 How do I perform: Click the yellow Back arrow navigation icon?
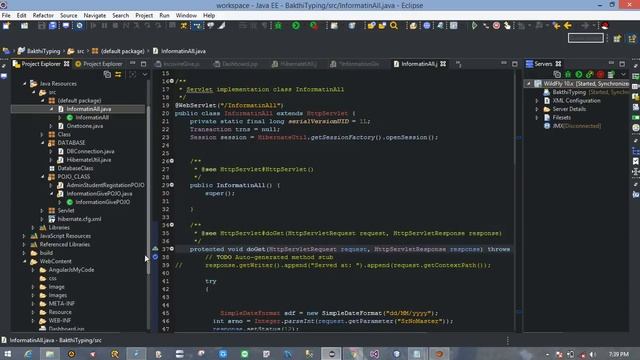point(567,26)
